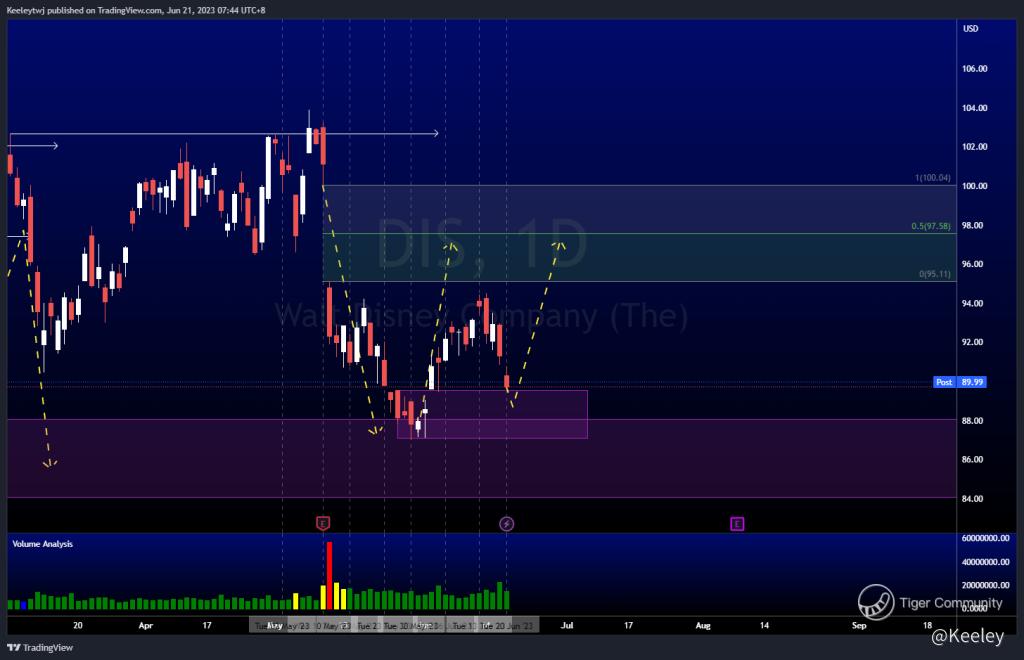1024x660 pixels.
Task: Click the 20 date label before Apr
Action: tap(78, 625)
